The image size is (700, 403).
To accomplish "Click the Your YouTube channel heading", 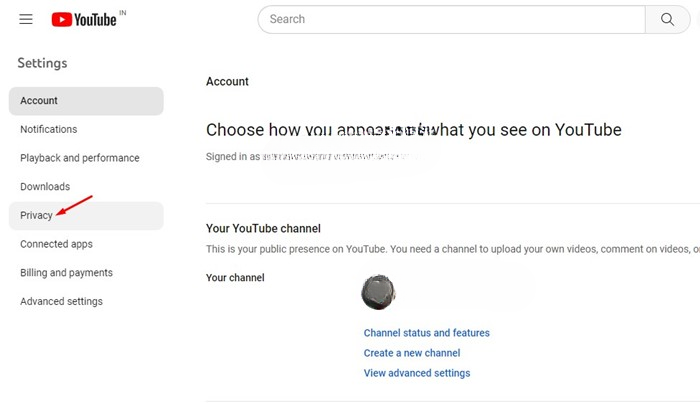I will [263, 229].
